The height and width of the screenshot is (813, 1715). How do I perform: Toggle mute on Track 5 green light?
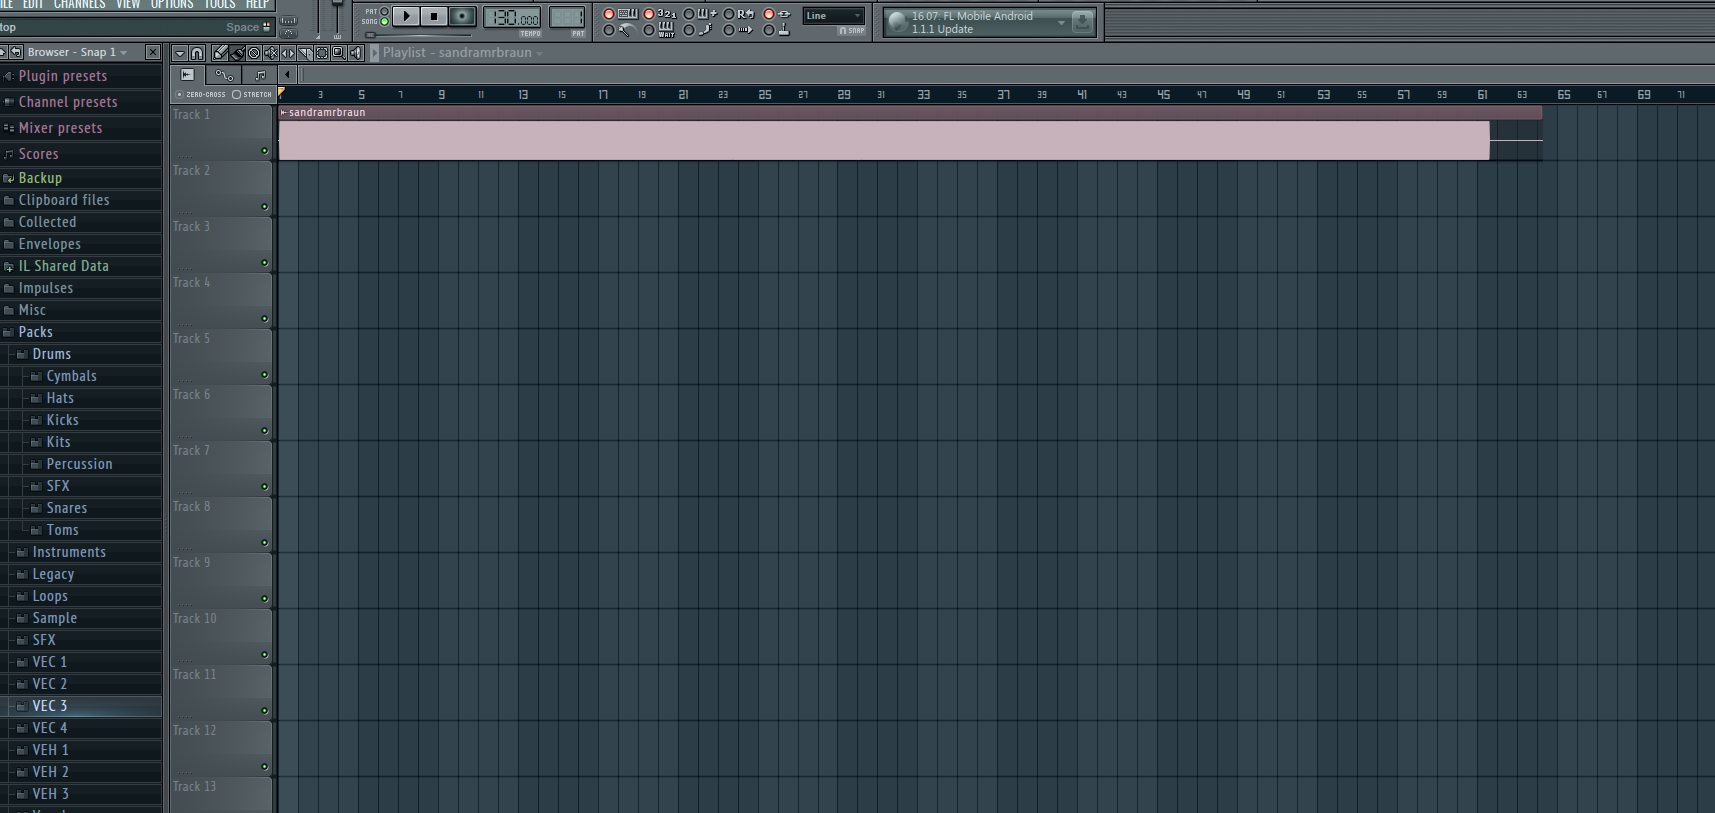[x=265, y=375]
